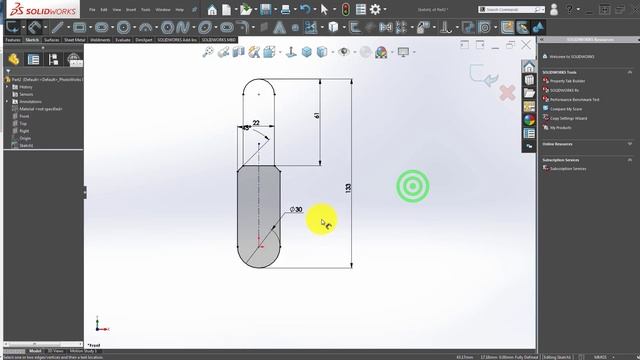Open Subscription Services link

coord(568,169)
